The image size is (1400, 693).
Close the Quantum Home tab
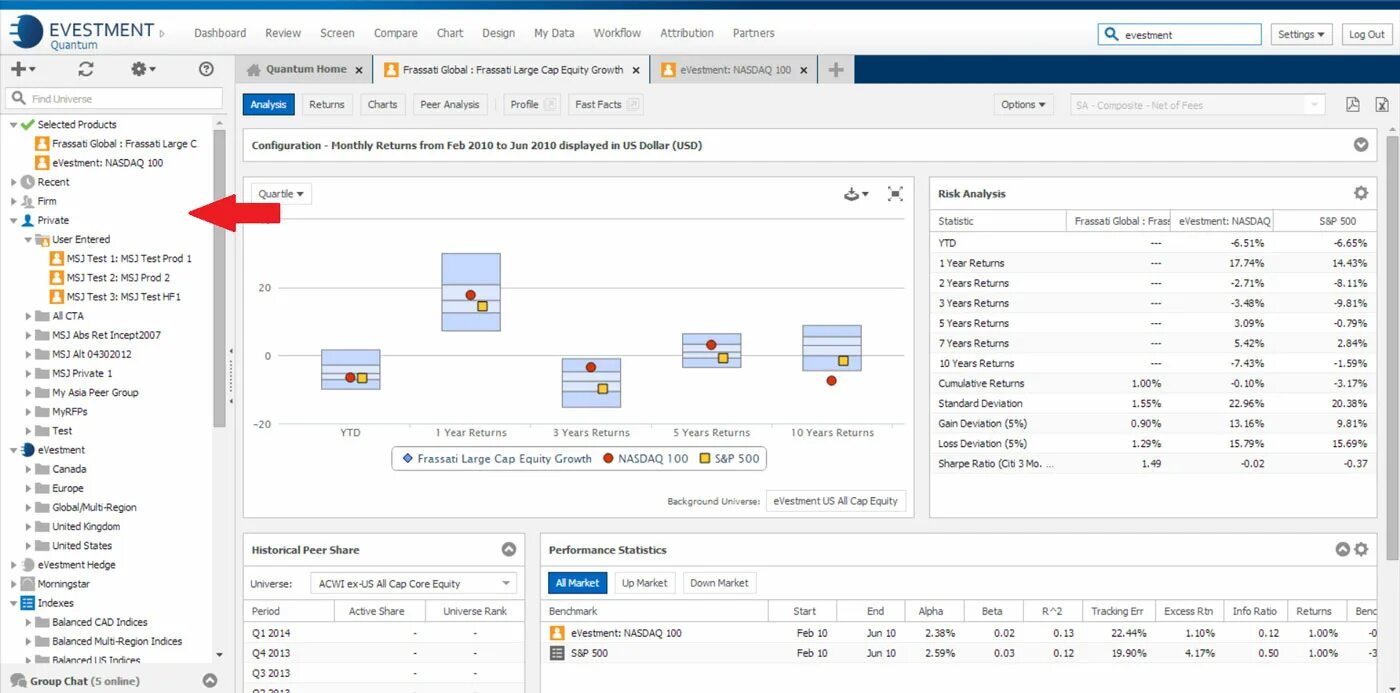(359, 70)
